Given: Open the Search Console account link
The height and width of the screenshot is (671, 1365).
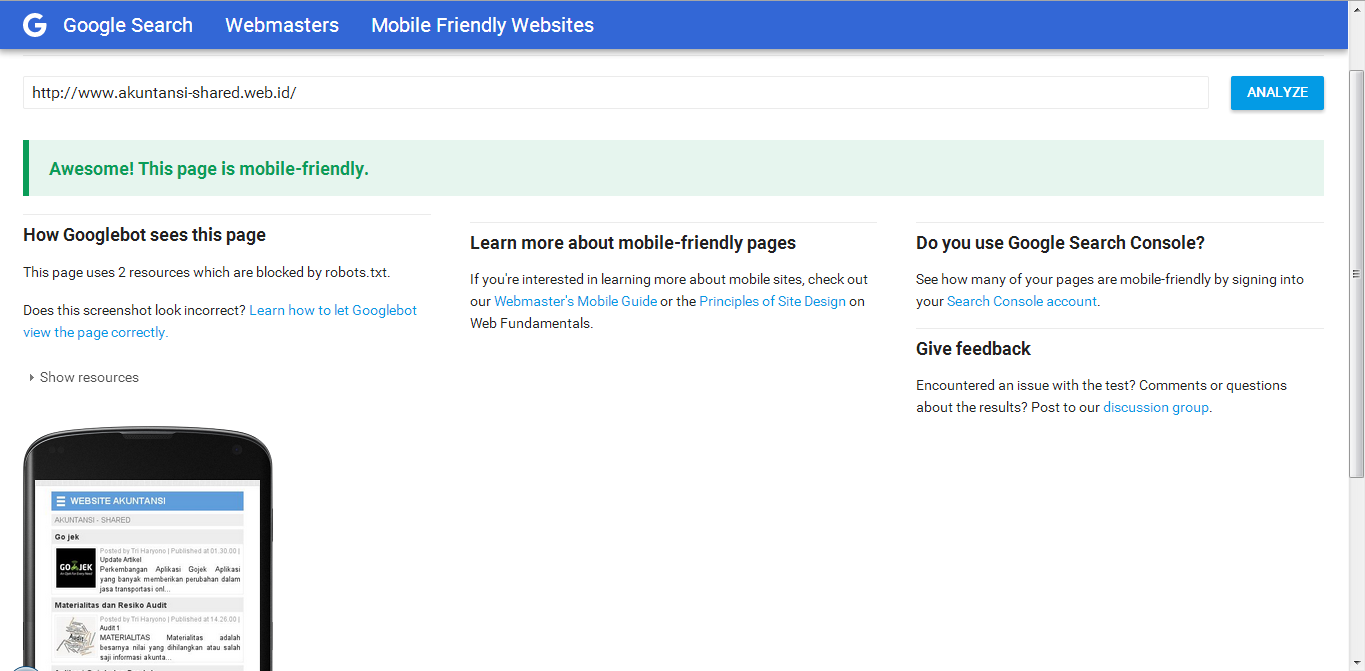Looking at the screenshot, I should click(x=1021, y=301).
